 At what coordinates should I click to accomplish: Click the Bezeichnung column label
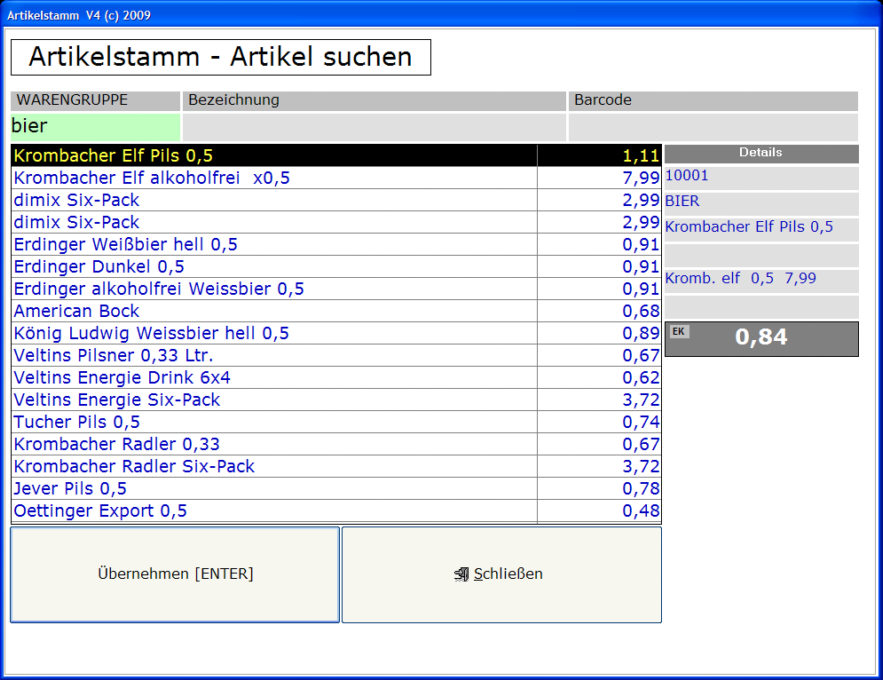pyautogui.click(x=374, y=101)
